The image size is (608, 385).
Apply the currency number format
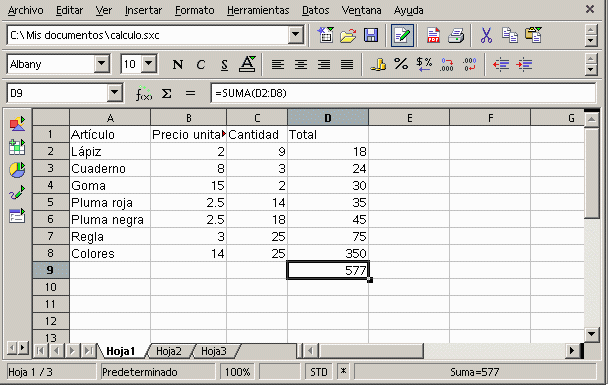tap(378, 64)
